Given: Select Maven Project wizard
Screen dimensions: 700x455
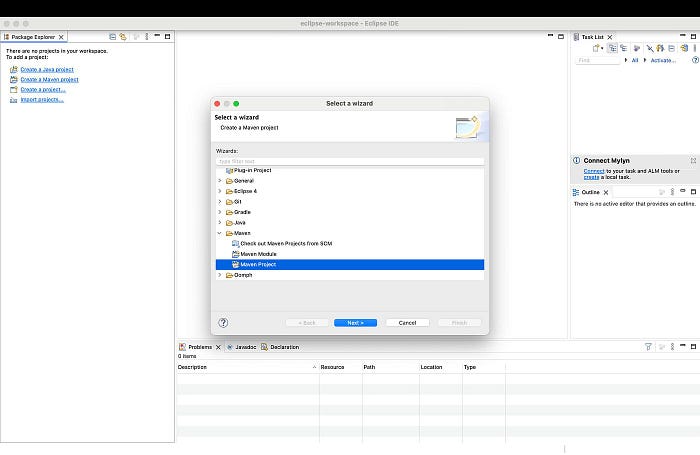Looking at the screenshot, I should 350,265.
